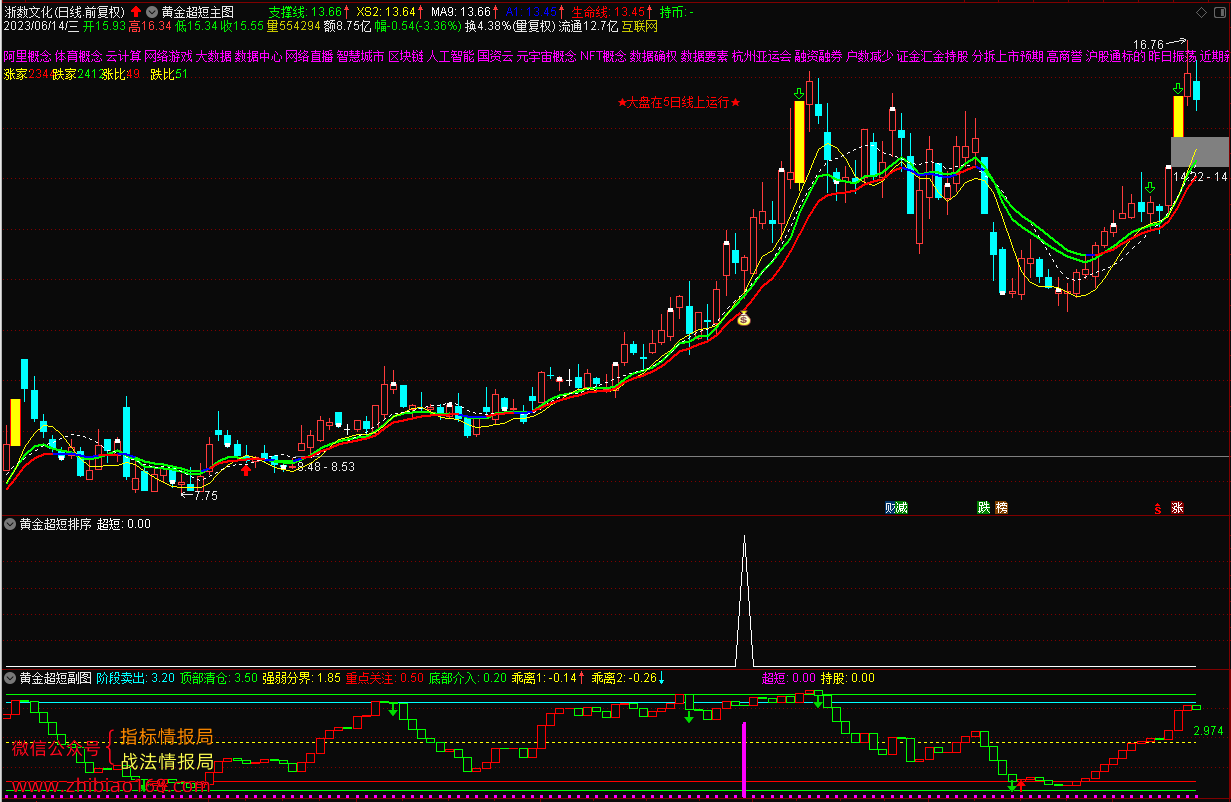
Task: Open the 榜 event marker
Action: 1002,508
